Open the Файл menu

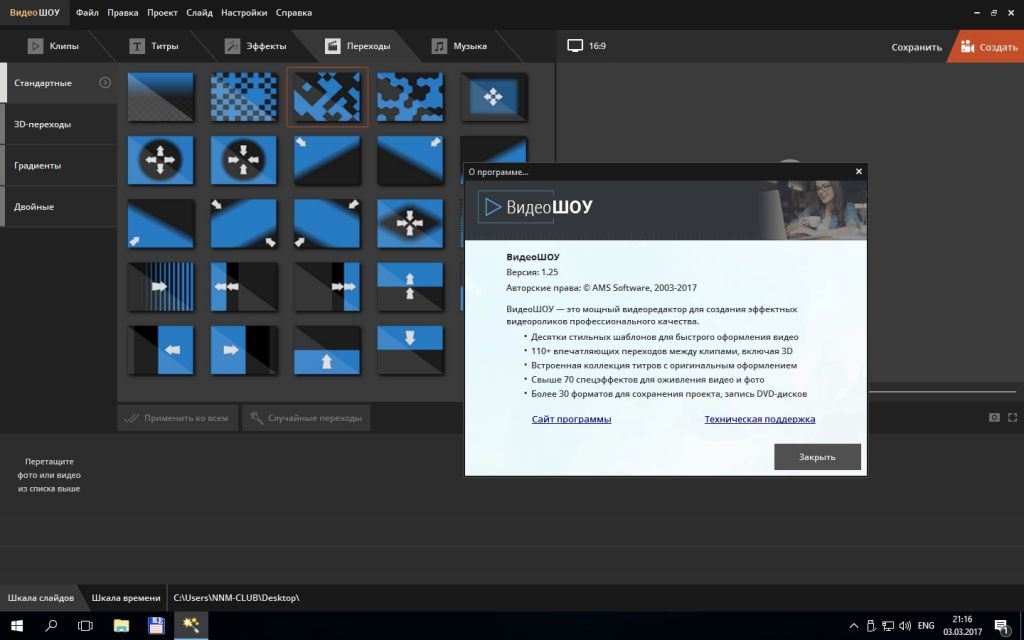(87, 13)
